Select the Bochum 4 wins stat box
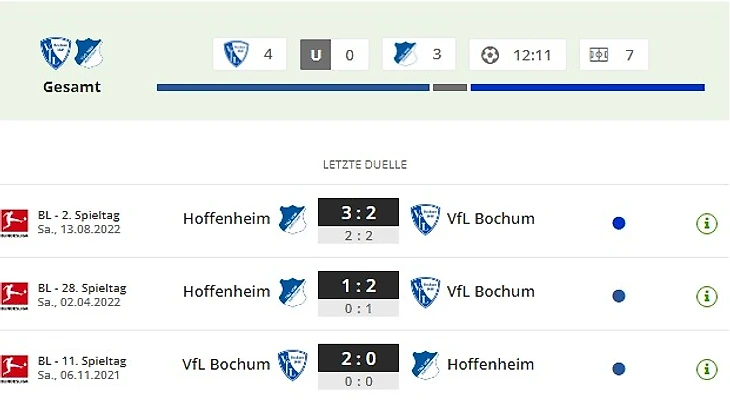The width and height of the screenshot is (730, 402). pos(249,54)
